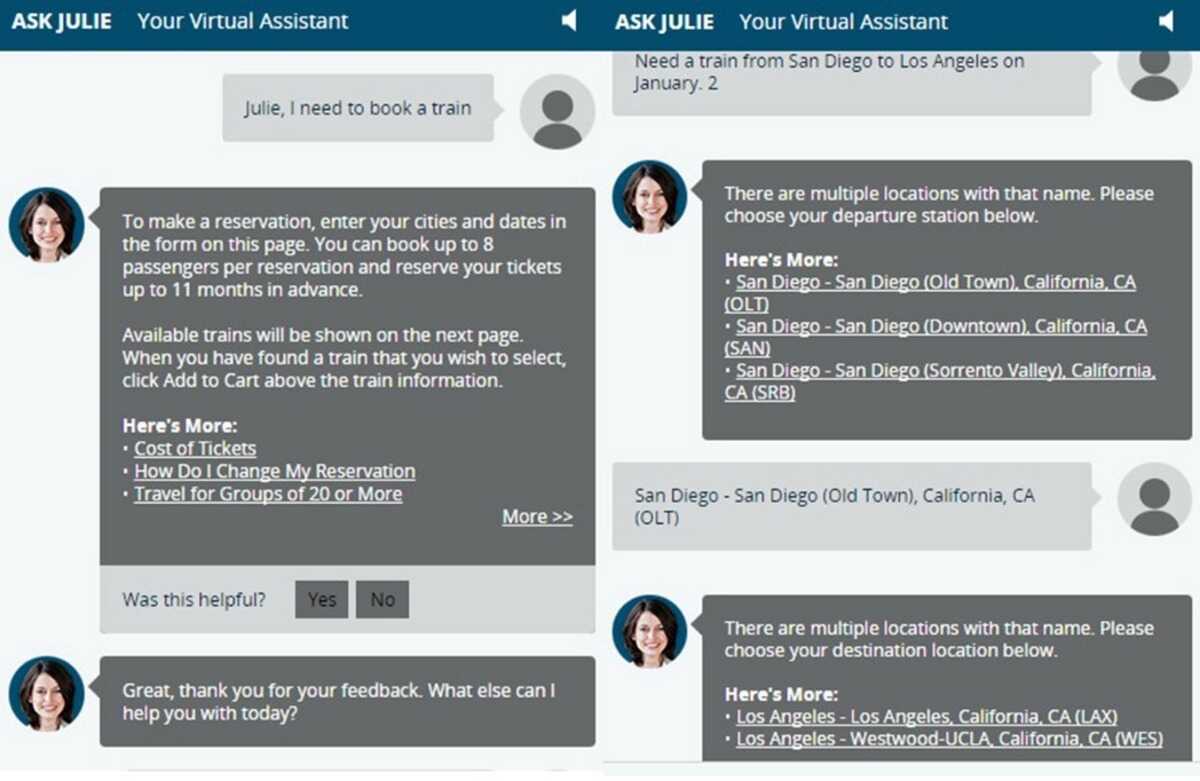Mute the speaker icon in the left panel
Image resolution: width=1200 pixels, height=781 pixels.
click(x=569, y=20)
